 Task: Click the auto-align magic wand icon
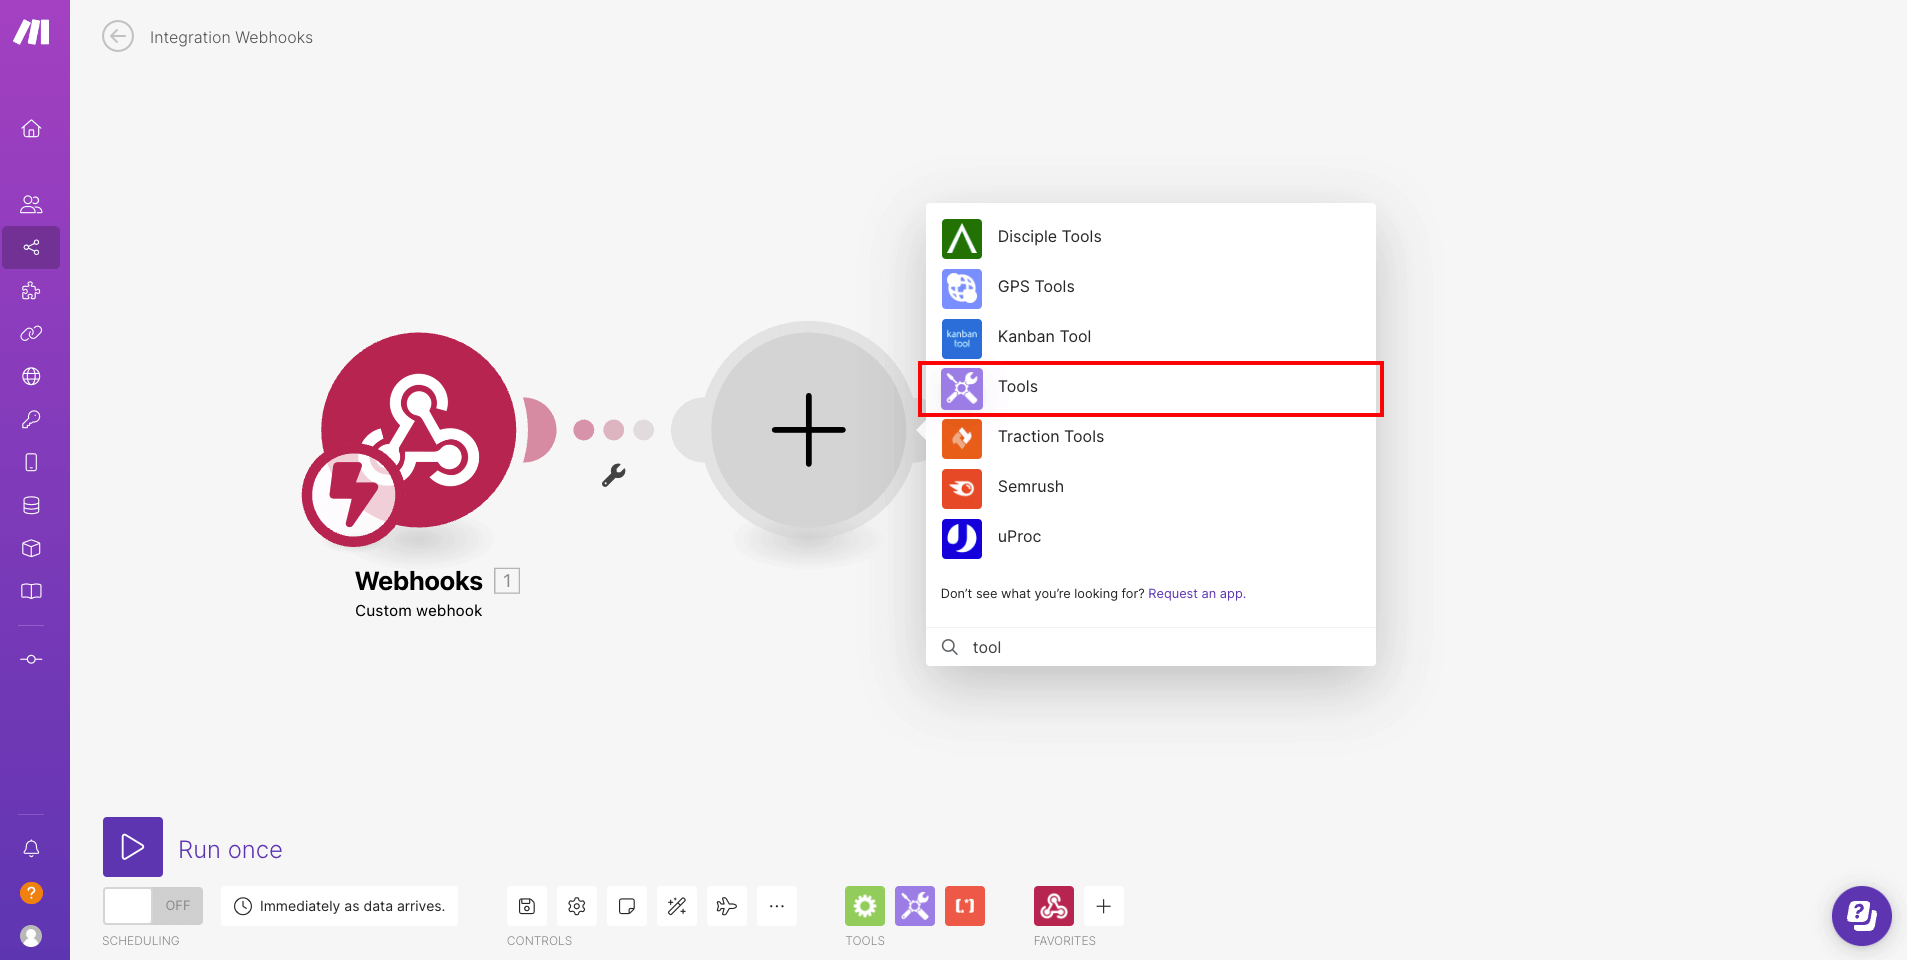(677, 906)
